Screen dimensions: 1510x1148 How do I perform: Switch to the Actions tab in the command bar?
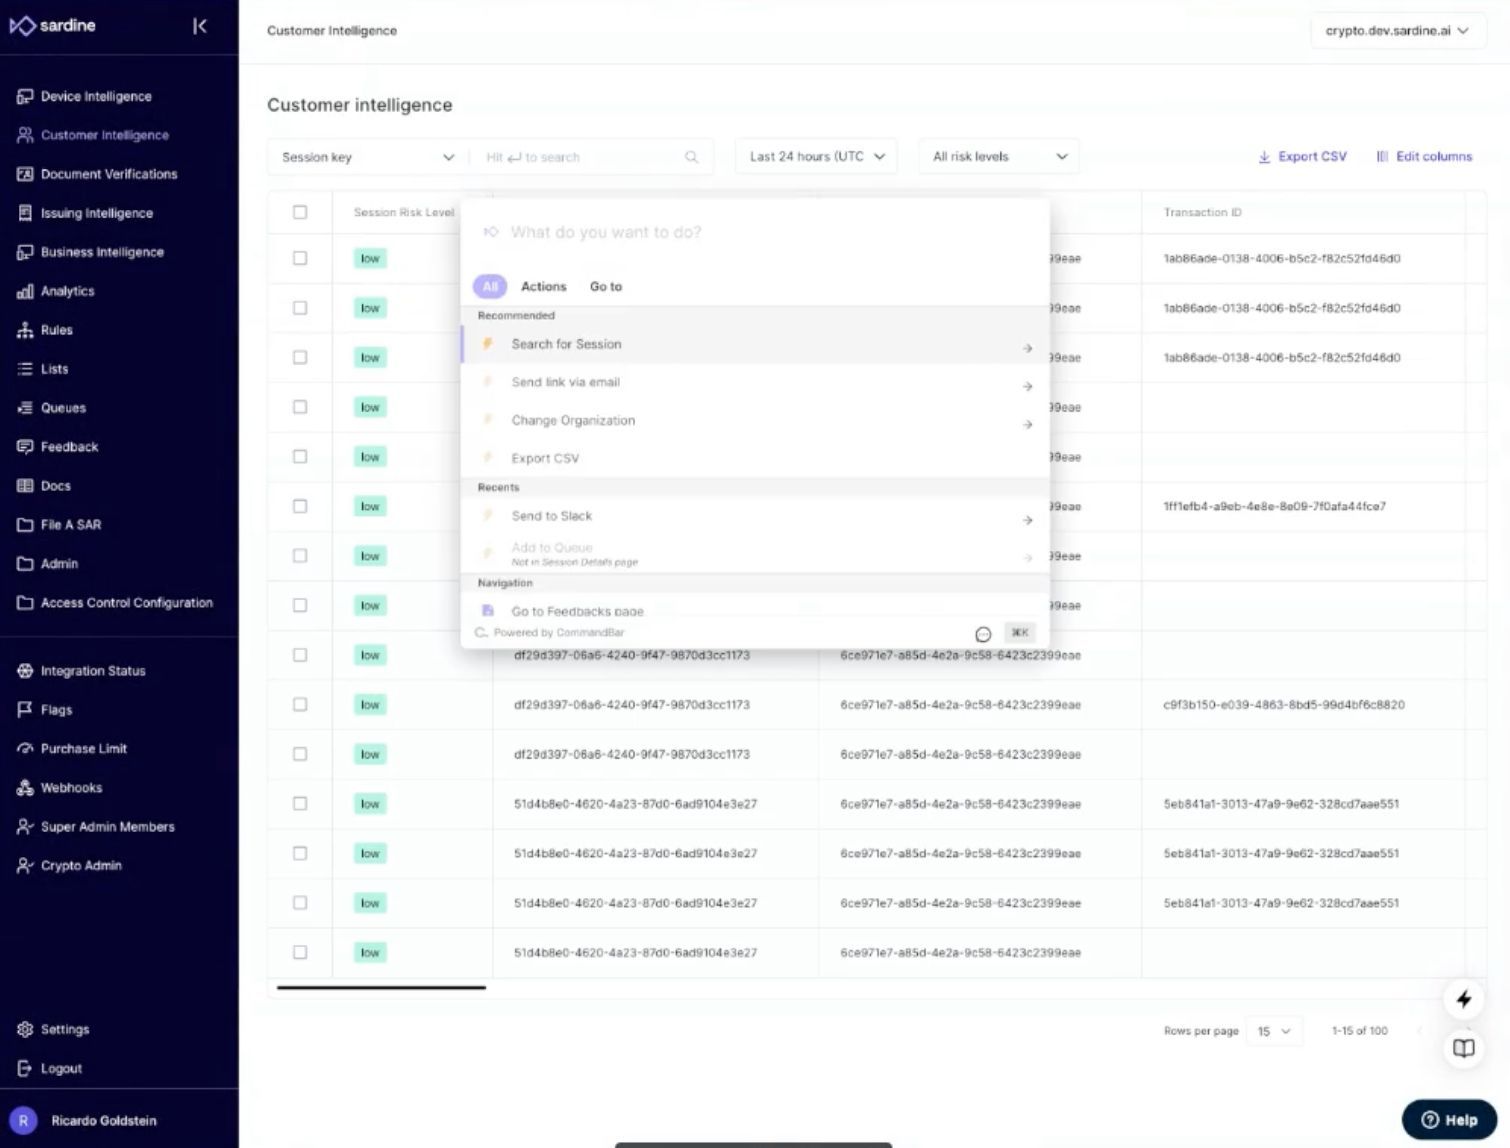tap(544, 287)
